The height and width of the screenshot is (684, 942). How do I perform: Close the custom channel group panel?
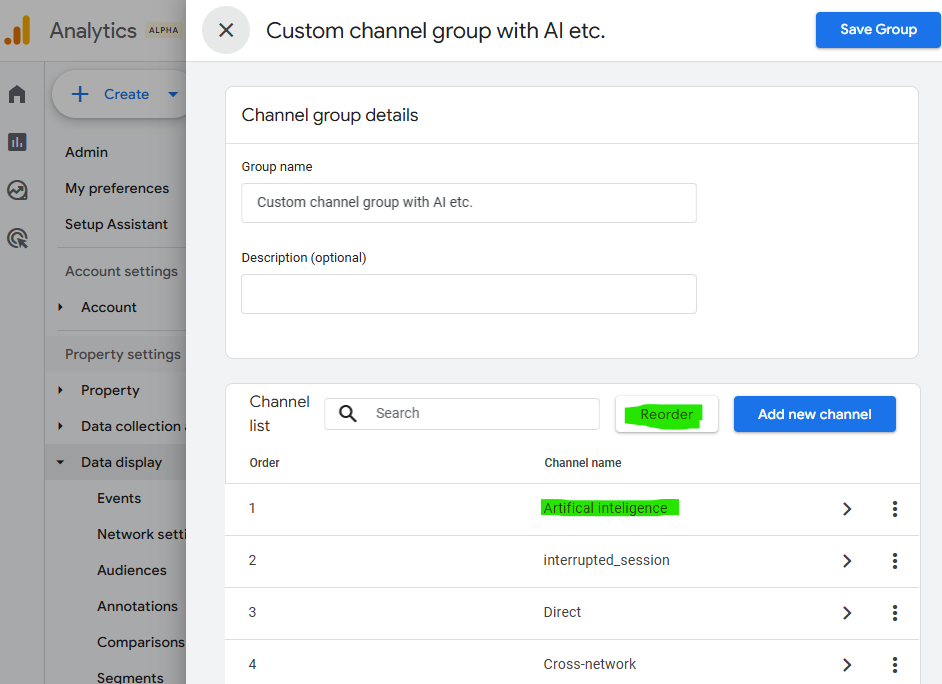(226, 30)
